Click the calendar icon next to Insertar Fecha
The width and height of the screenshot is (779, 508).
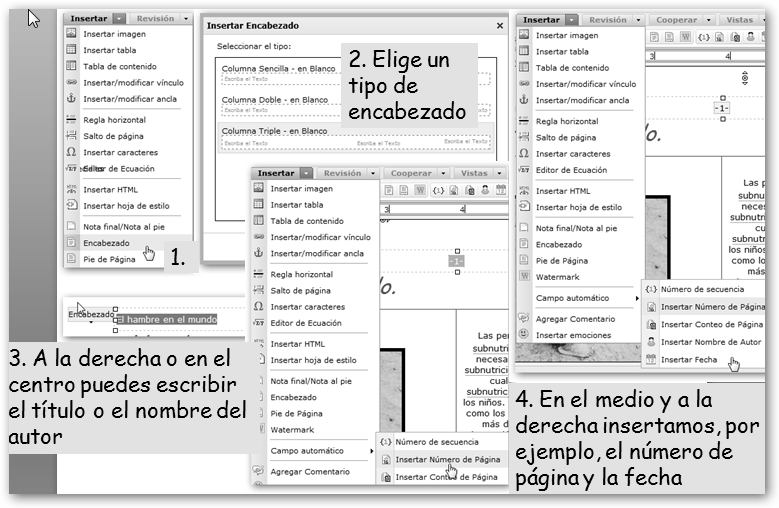[652, 360]
